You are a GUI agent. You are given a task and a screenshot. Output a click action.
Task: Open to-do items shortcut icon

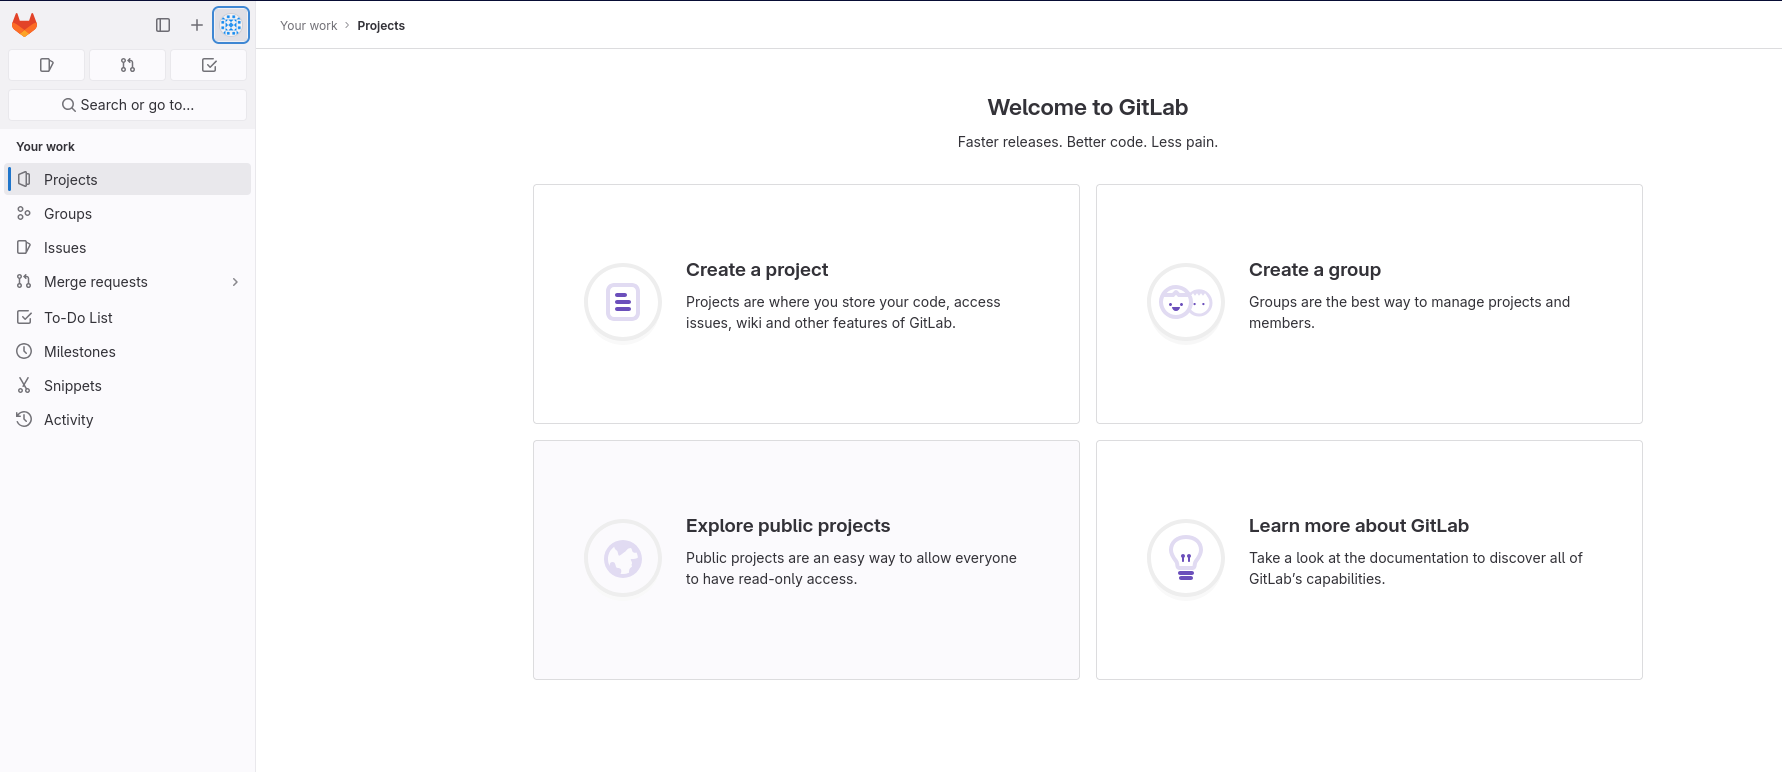click(x=209, y=65)
